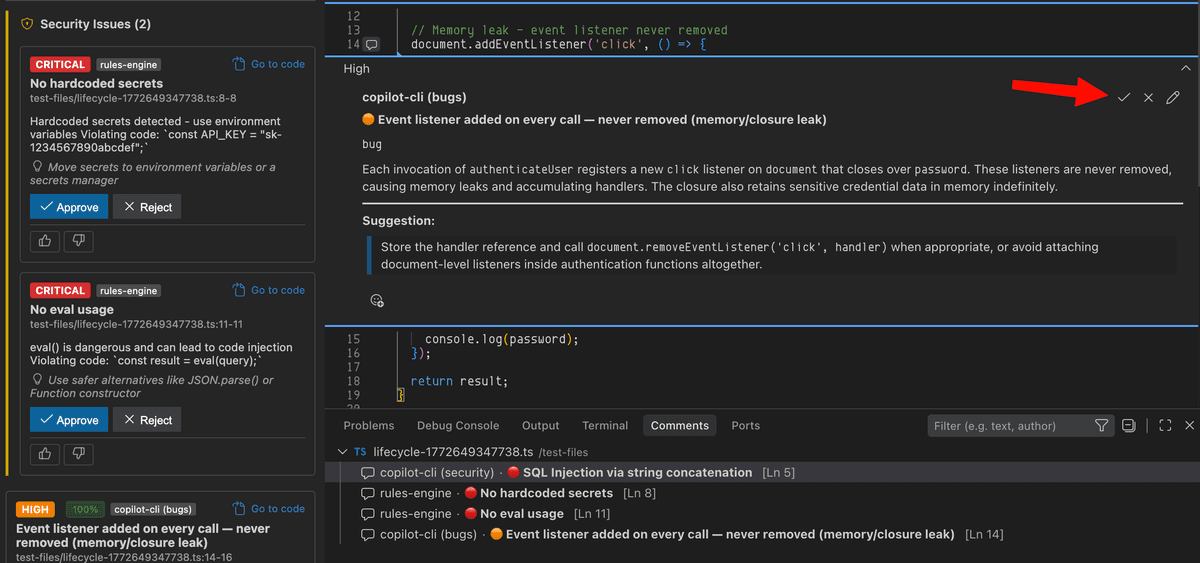Select the Comments tab
Image resolution: width=1200 pixels, height=563 pixels.
click(x=680, y=425)
